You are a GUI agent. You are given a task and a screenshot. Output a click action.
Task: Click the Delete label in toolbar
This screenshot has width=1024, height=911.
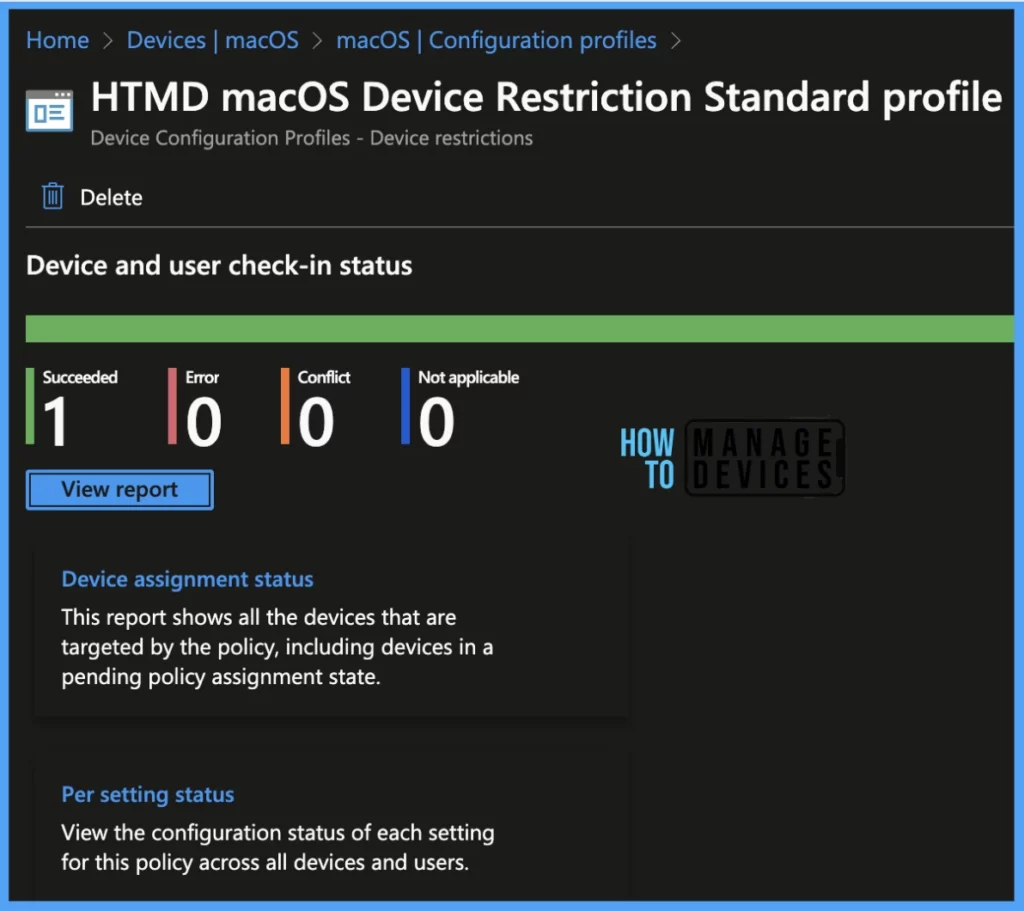(x=111, y=197)
